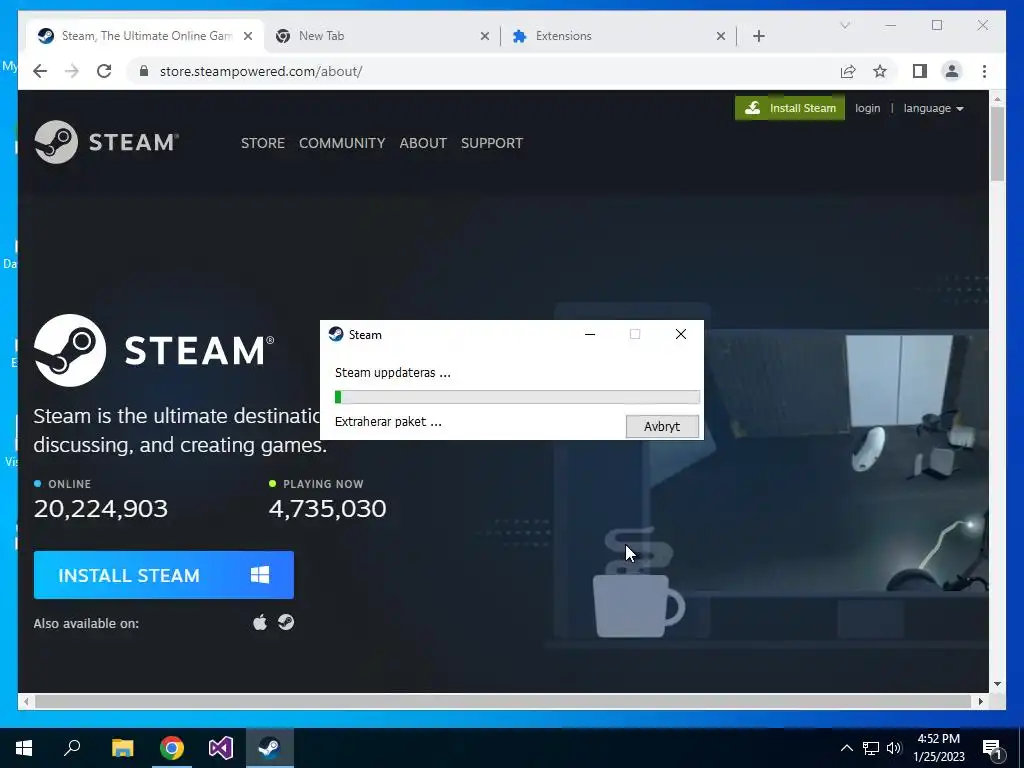Click the login link
Image resolution: width=1024 pixels, height=768 pixels.
[x=867, y=108]
